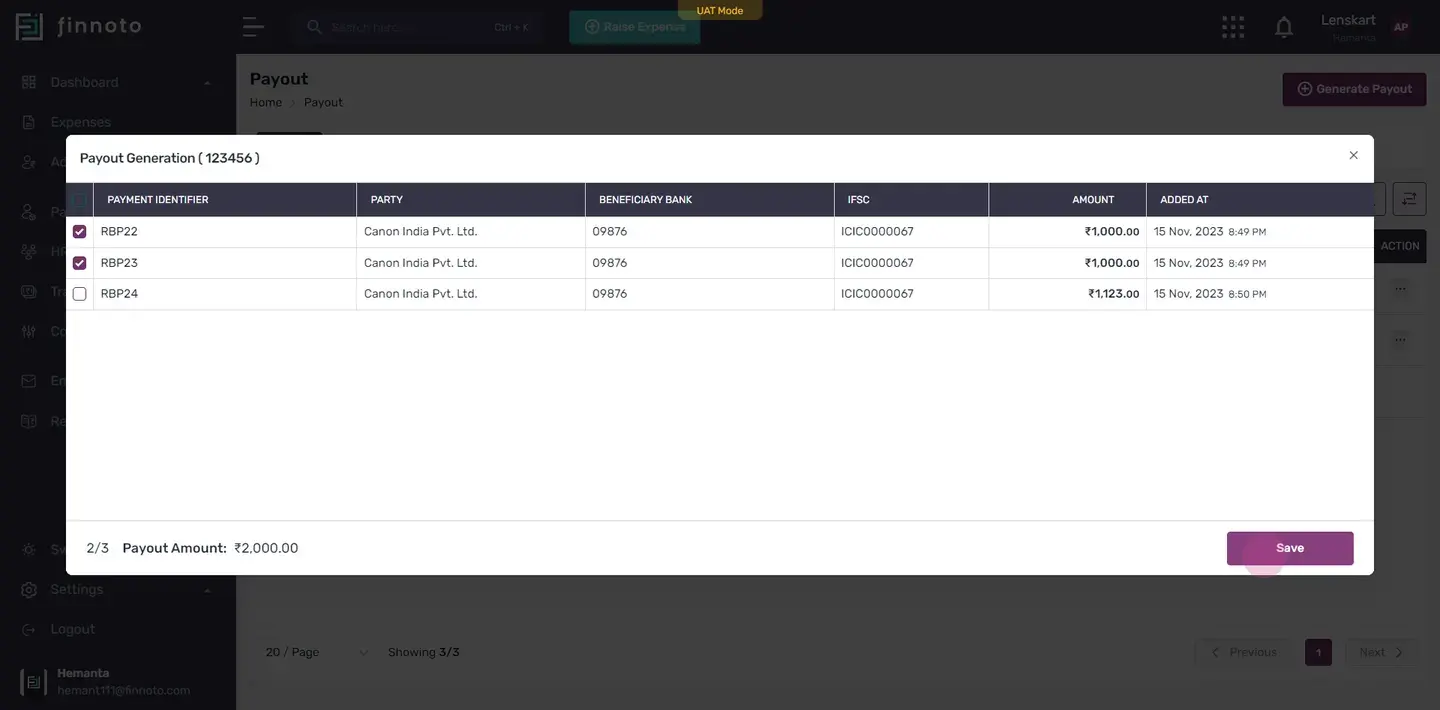Click the ₹2,000.00 payout amount value
The height and width of the screenshot is (710, 1440).
266,548
